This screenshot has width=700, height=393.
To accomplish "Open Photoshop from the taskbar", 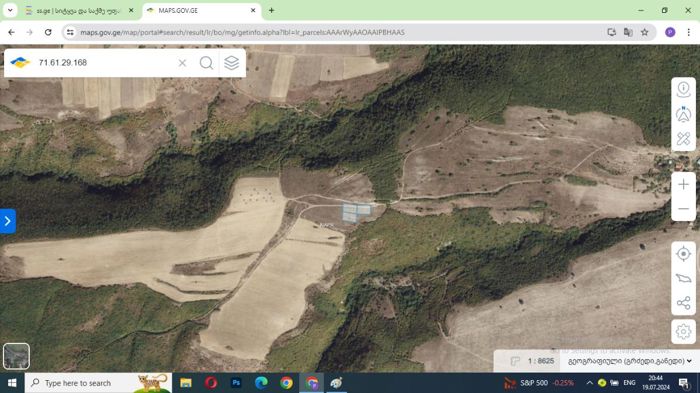I will [236, 383].
